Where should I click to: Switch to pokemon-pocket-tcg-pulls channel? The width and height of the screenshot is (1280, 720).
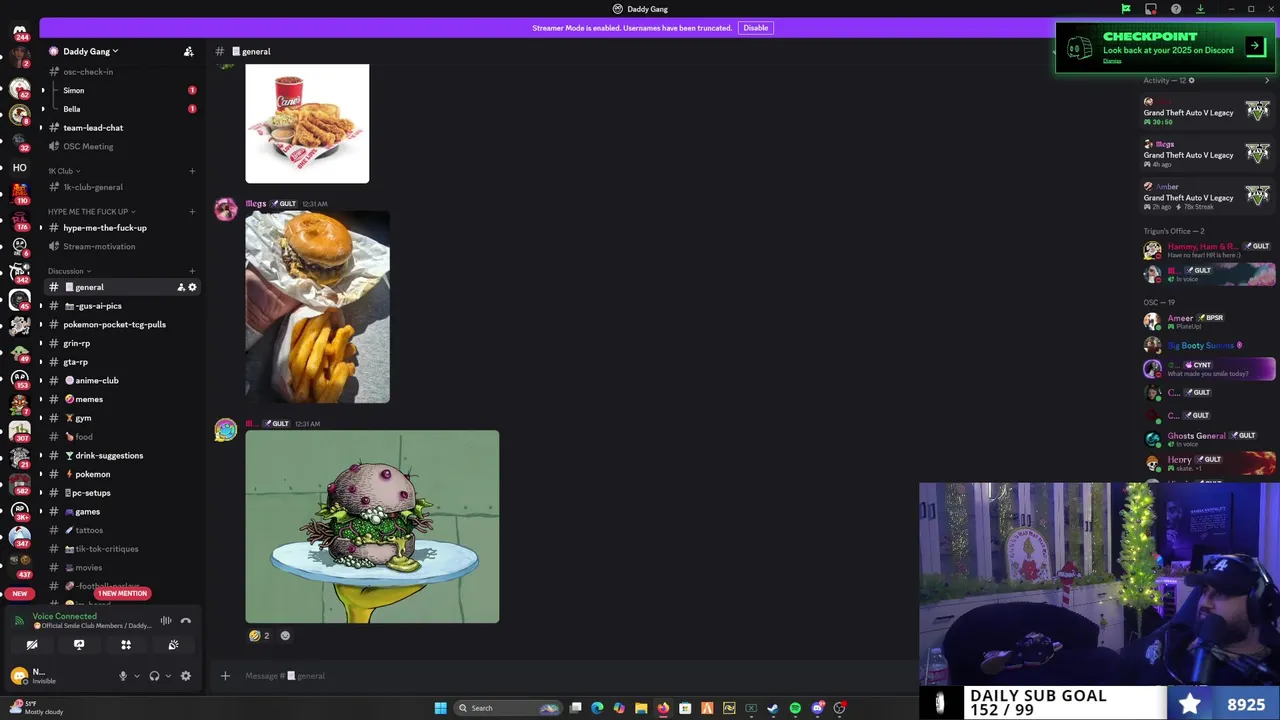point(120,325)
